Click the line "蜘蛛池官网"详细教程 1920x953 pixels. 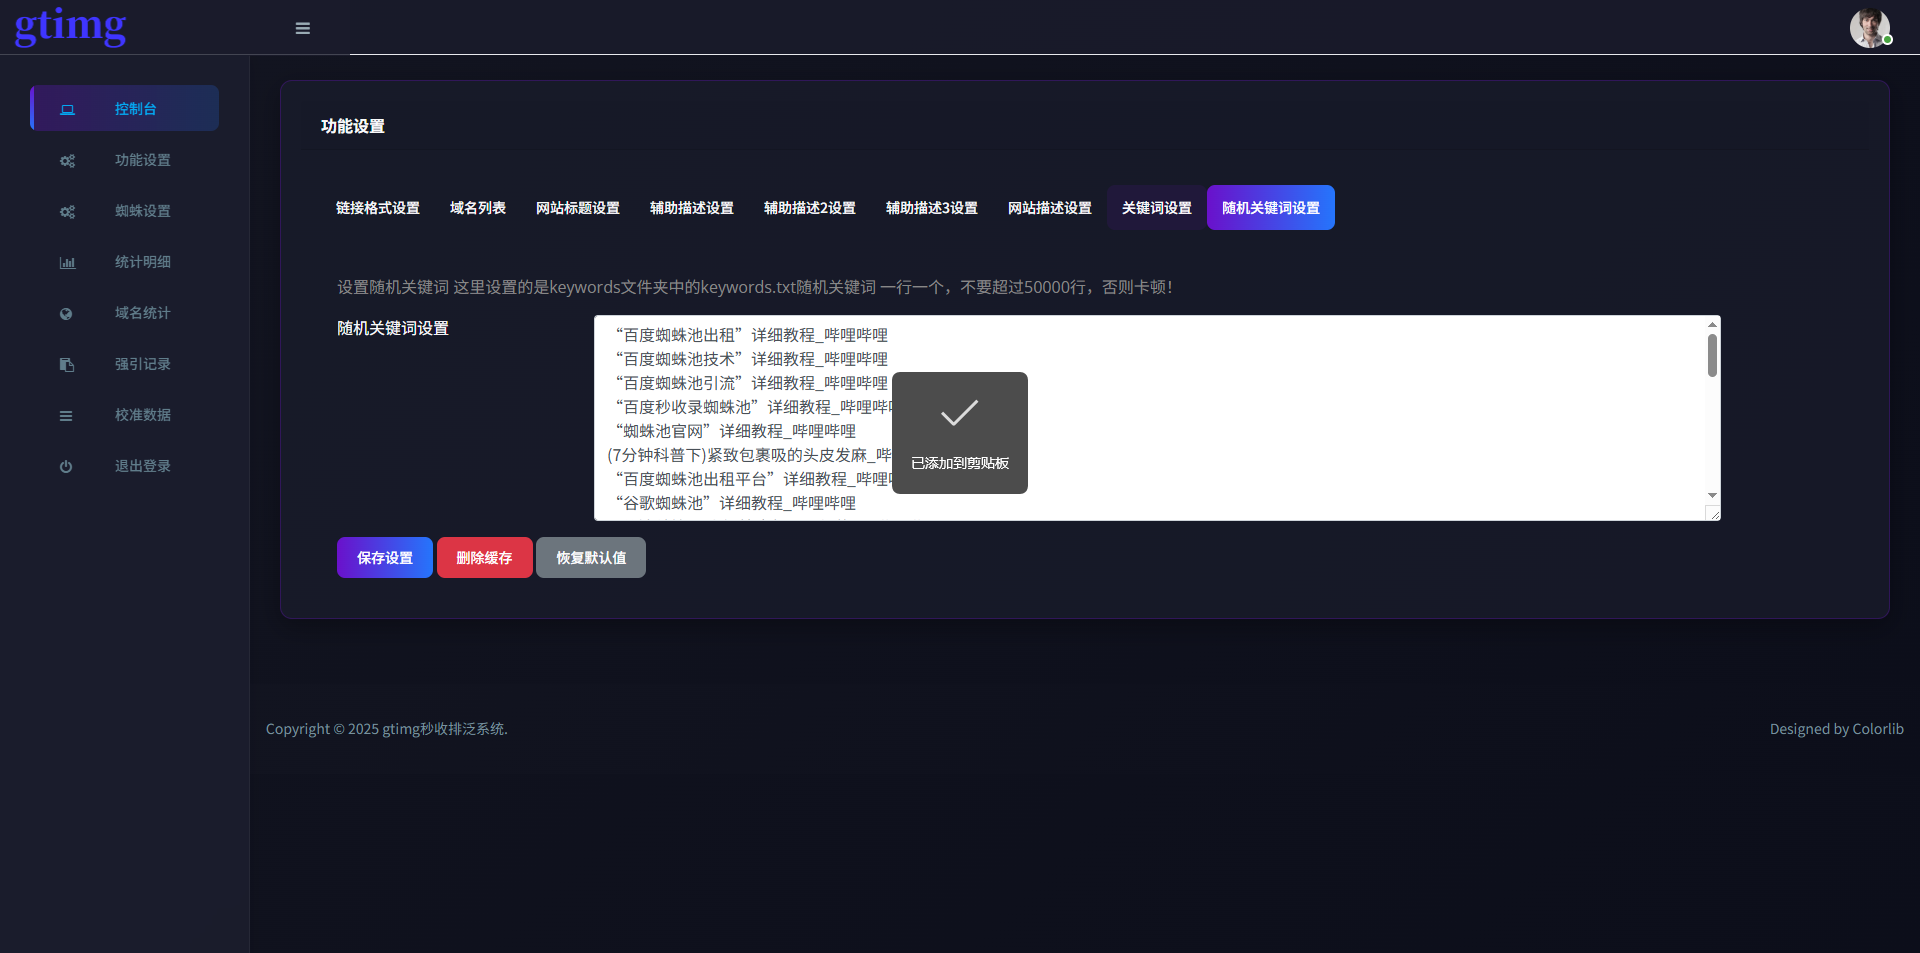coord(735,431)
